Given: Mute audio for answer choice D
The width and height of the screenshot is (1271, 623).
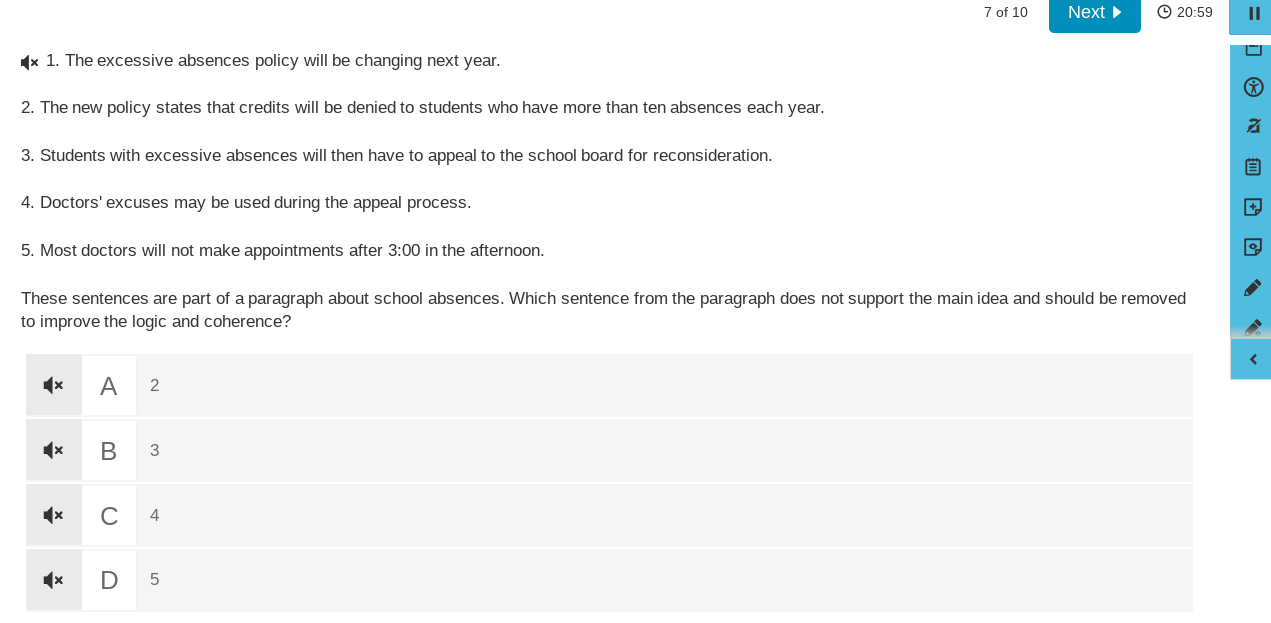Looking at the screenshot, I should point(53,579).
